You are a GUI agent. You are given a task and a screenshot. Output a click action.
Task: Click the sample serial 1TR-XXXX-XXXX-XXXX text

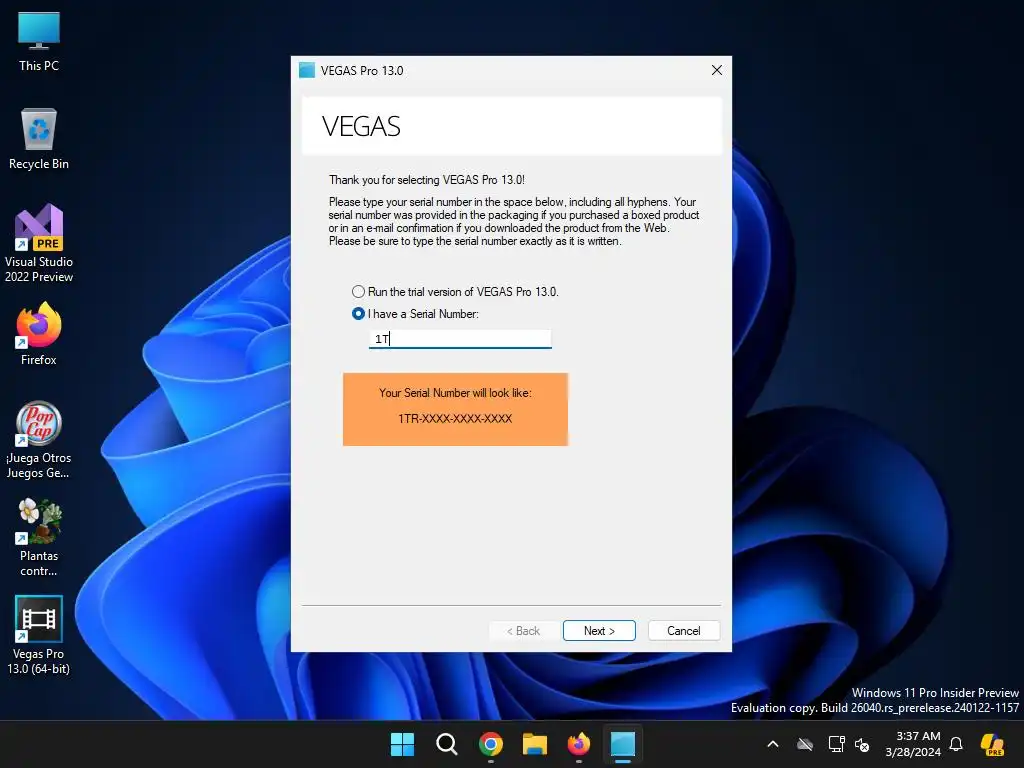455,419
